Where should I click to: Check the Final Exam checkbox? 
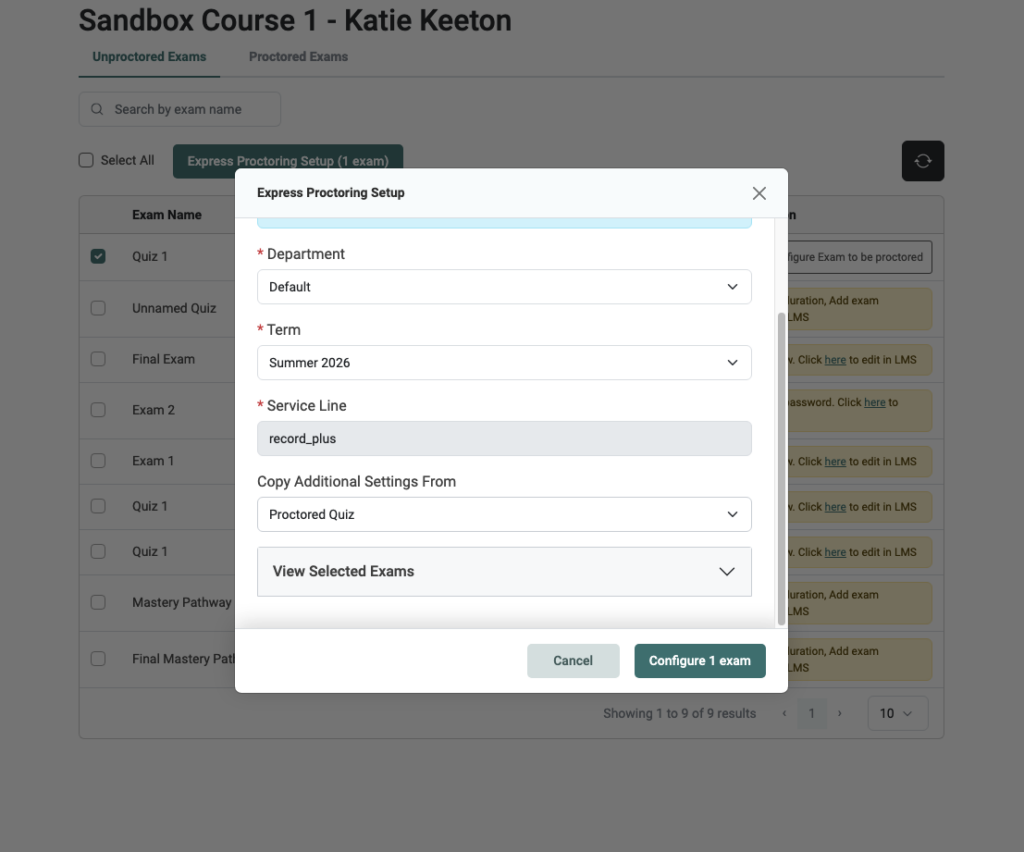pos(98,359)
